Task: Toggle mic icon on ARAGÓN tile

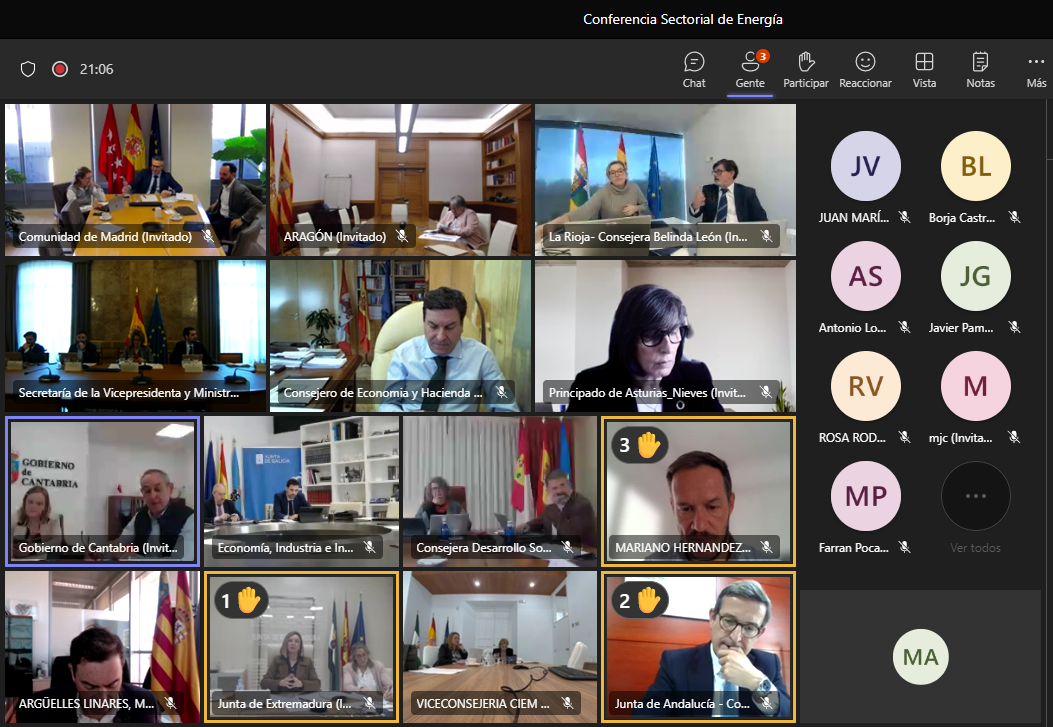Action: (402, 237)
